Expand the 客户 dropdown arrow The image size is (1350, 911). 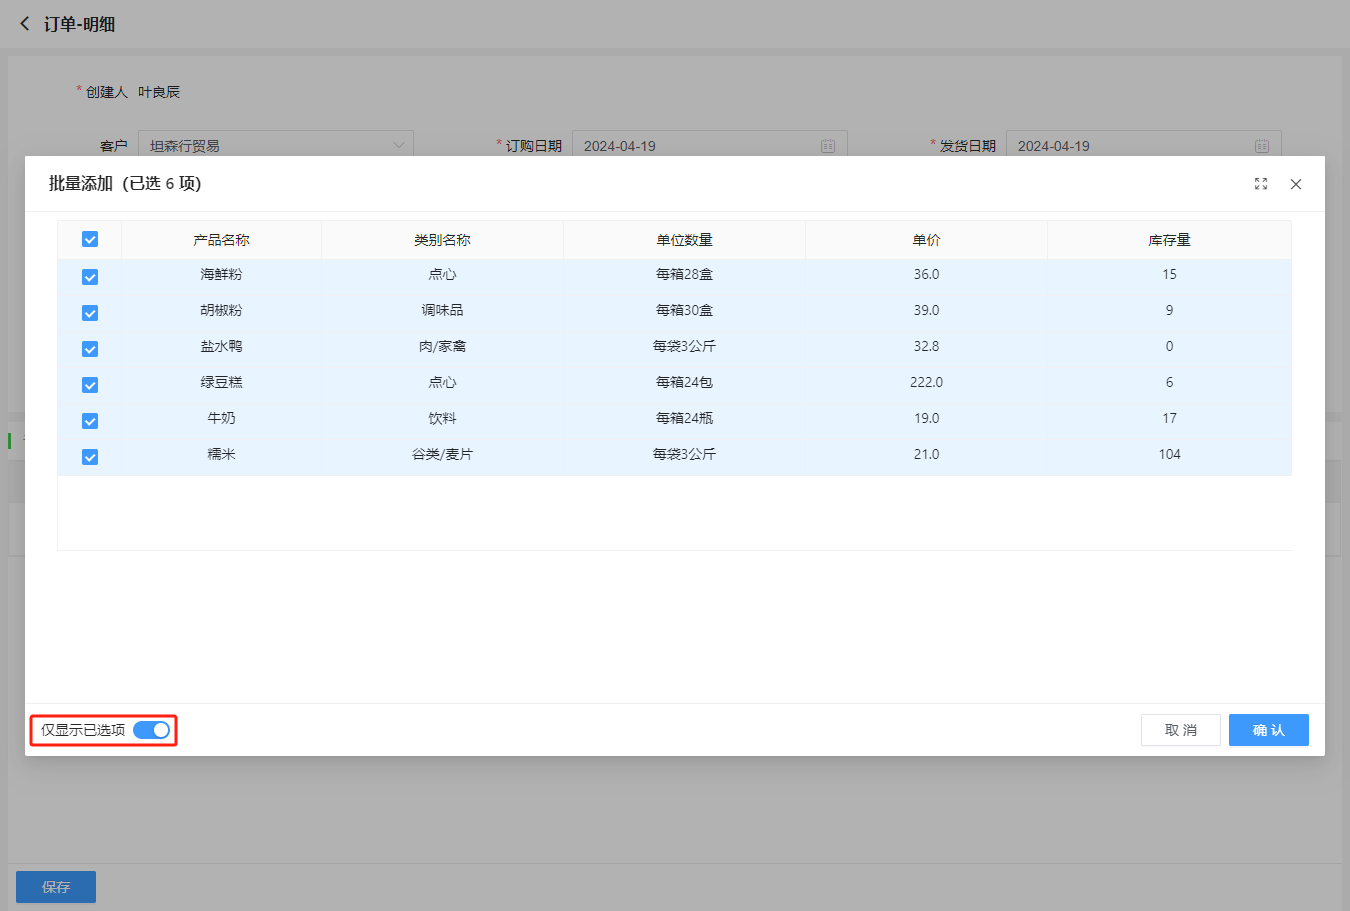point(398,146)
